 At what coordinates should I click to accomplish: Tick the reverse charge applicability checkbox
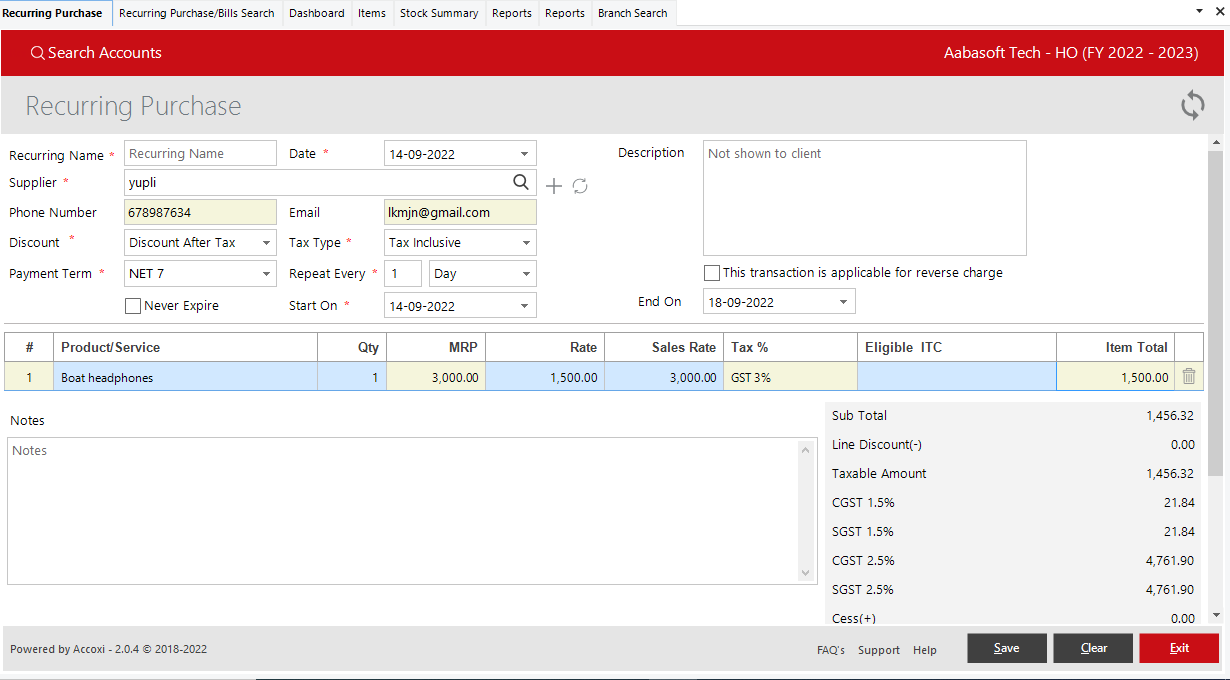[712, 273]
